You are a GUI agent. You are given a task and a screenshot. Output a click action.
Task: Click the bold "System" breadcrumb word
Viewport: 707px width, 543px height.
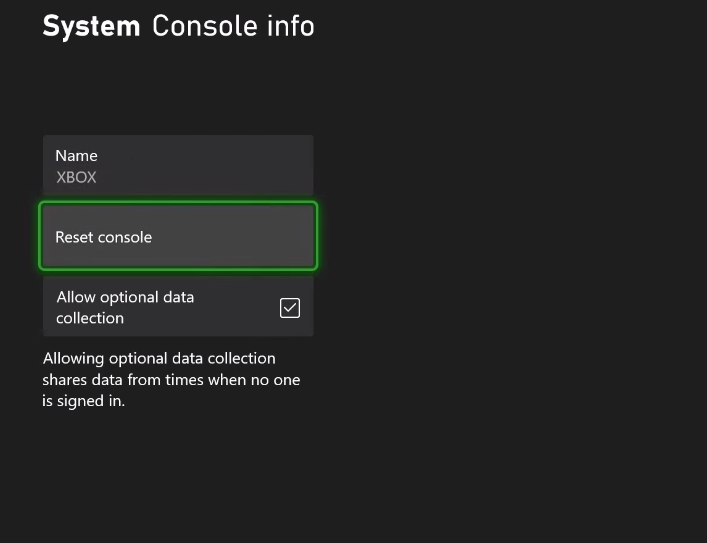tap(91, 26)
